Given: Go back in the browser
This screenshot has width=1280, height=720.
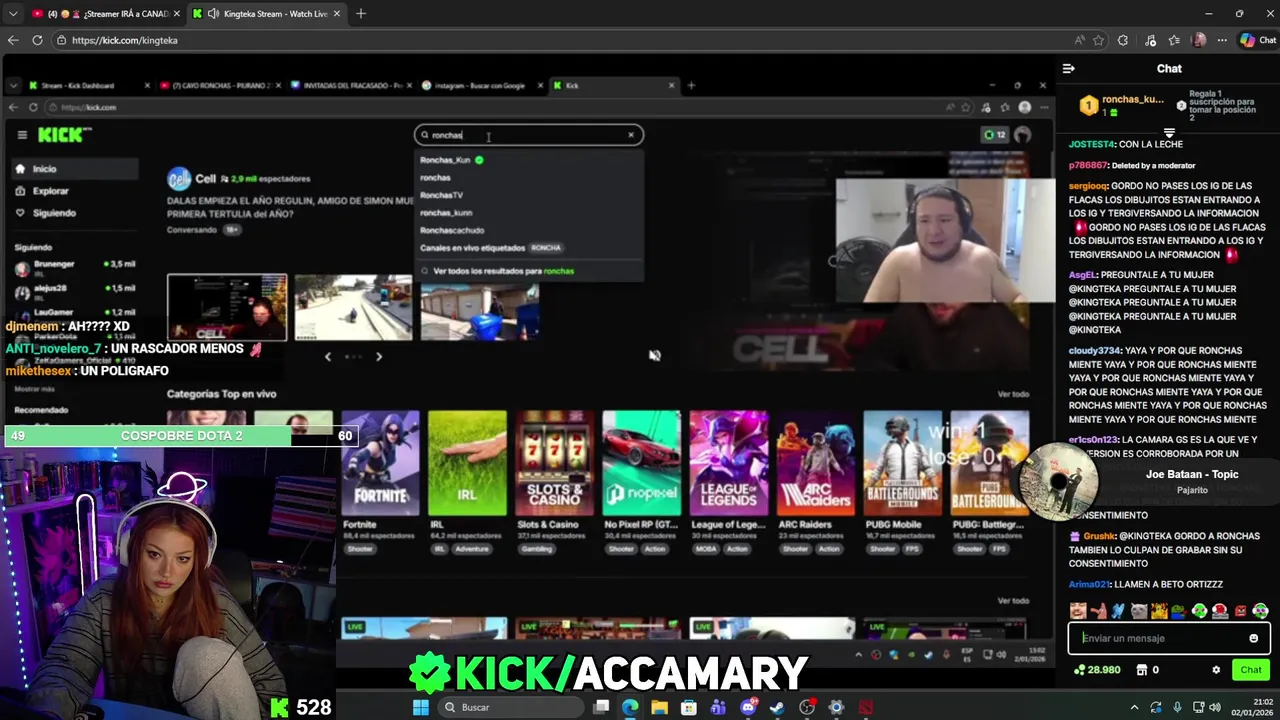Looking at the screenshot, I should 13,40.
